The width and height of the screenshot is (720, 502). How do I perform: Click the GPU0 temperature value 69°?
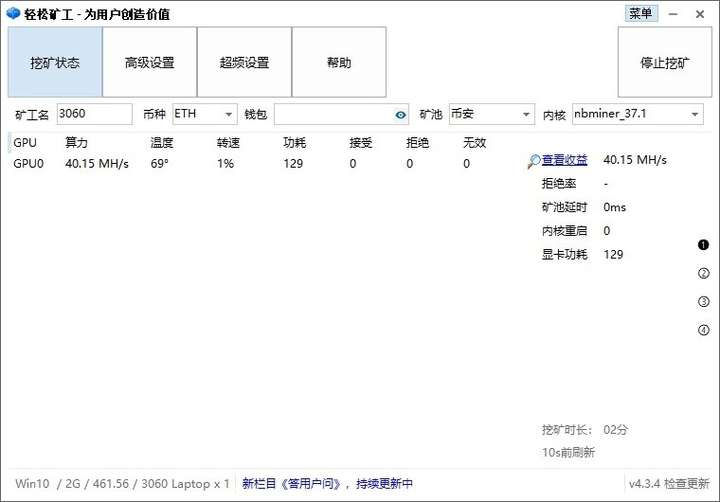coord(159,164)
